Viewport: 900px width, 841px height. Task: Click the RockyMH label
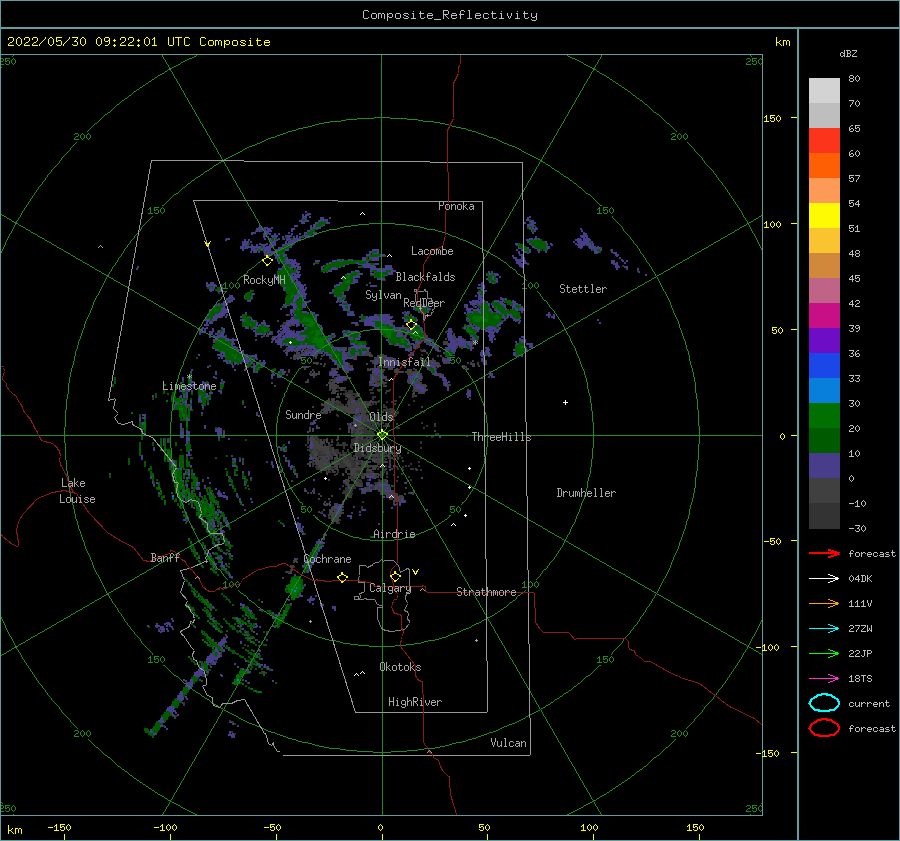264,280
